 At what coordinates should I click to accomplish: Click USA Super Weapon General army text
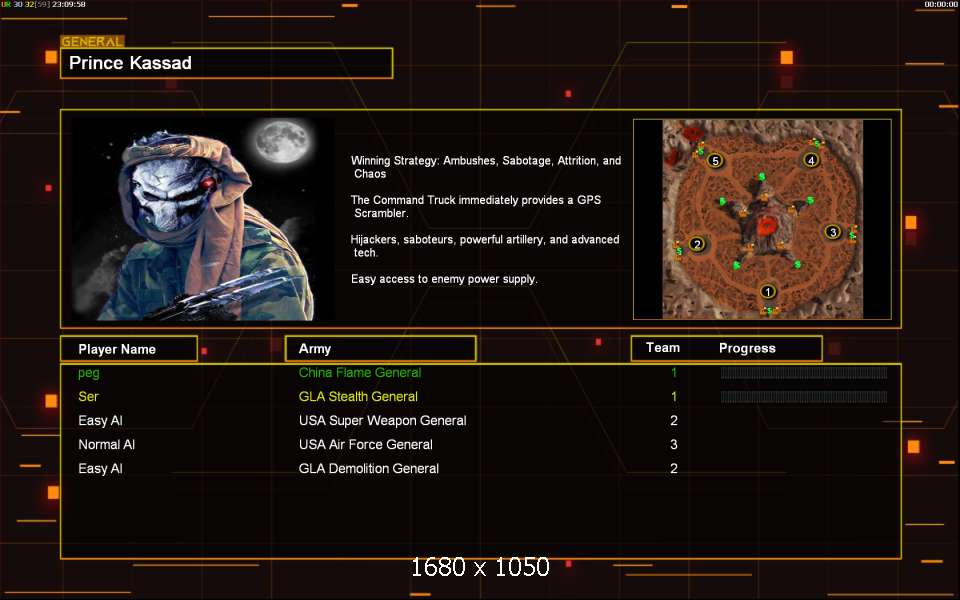(x=383, y=421)
